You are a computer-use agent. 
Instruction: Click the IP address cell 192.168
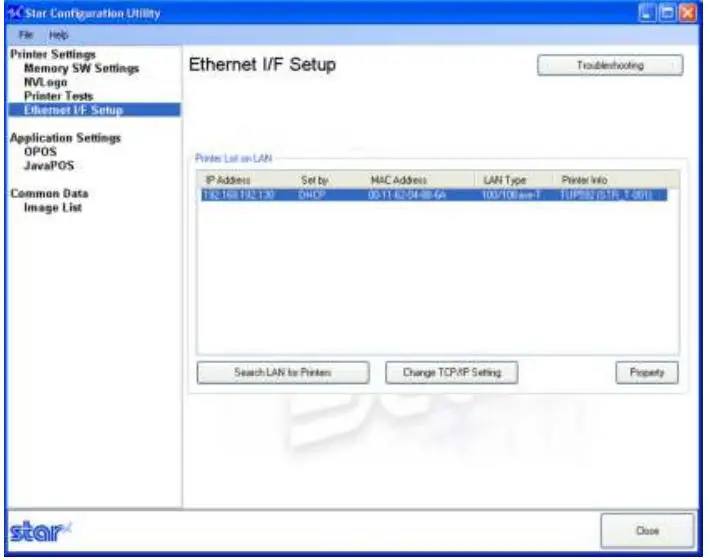(x=239, y=195)
